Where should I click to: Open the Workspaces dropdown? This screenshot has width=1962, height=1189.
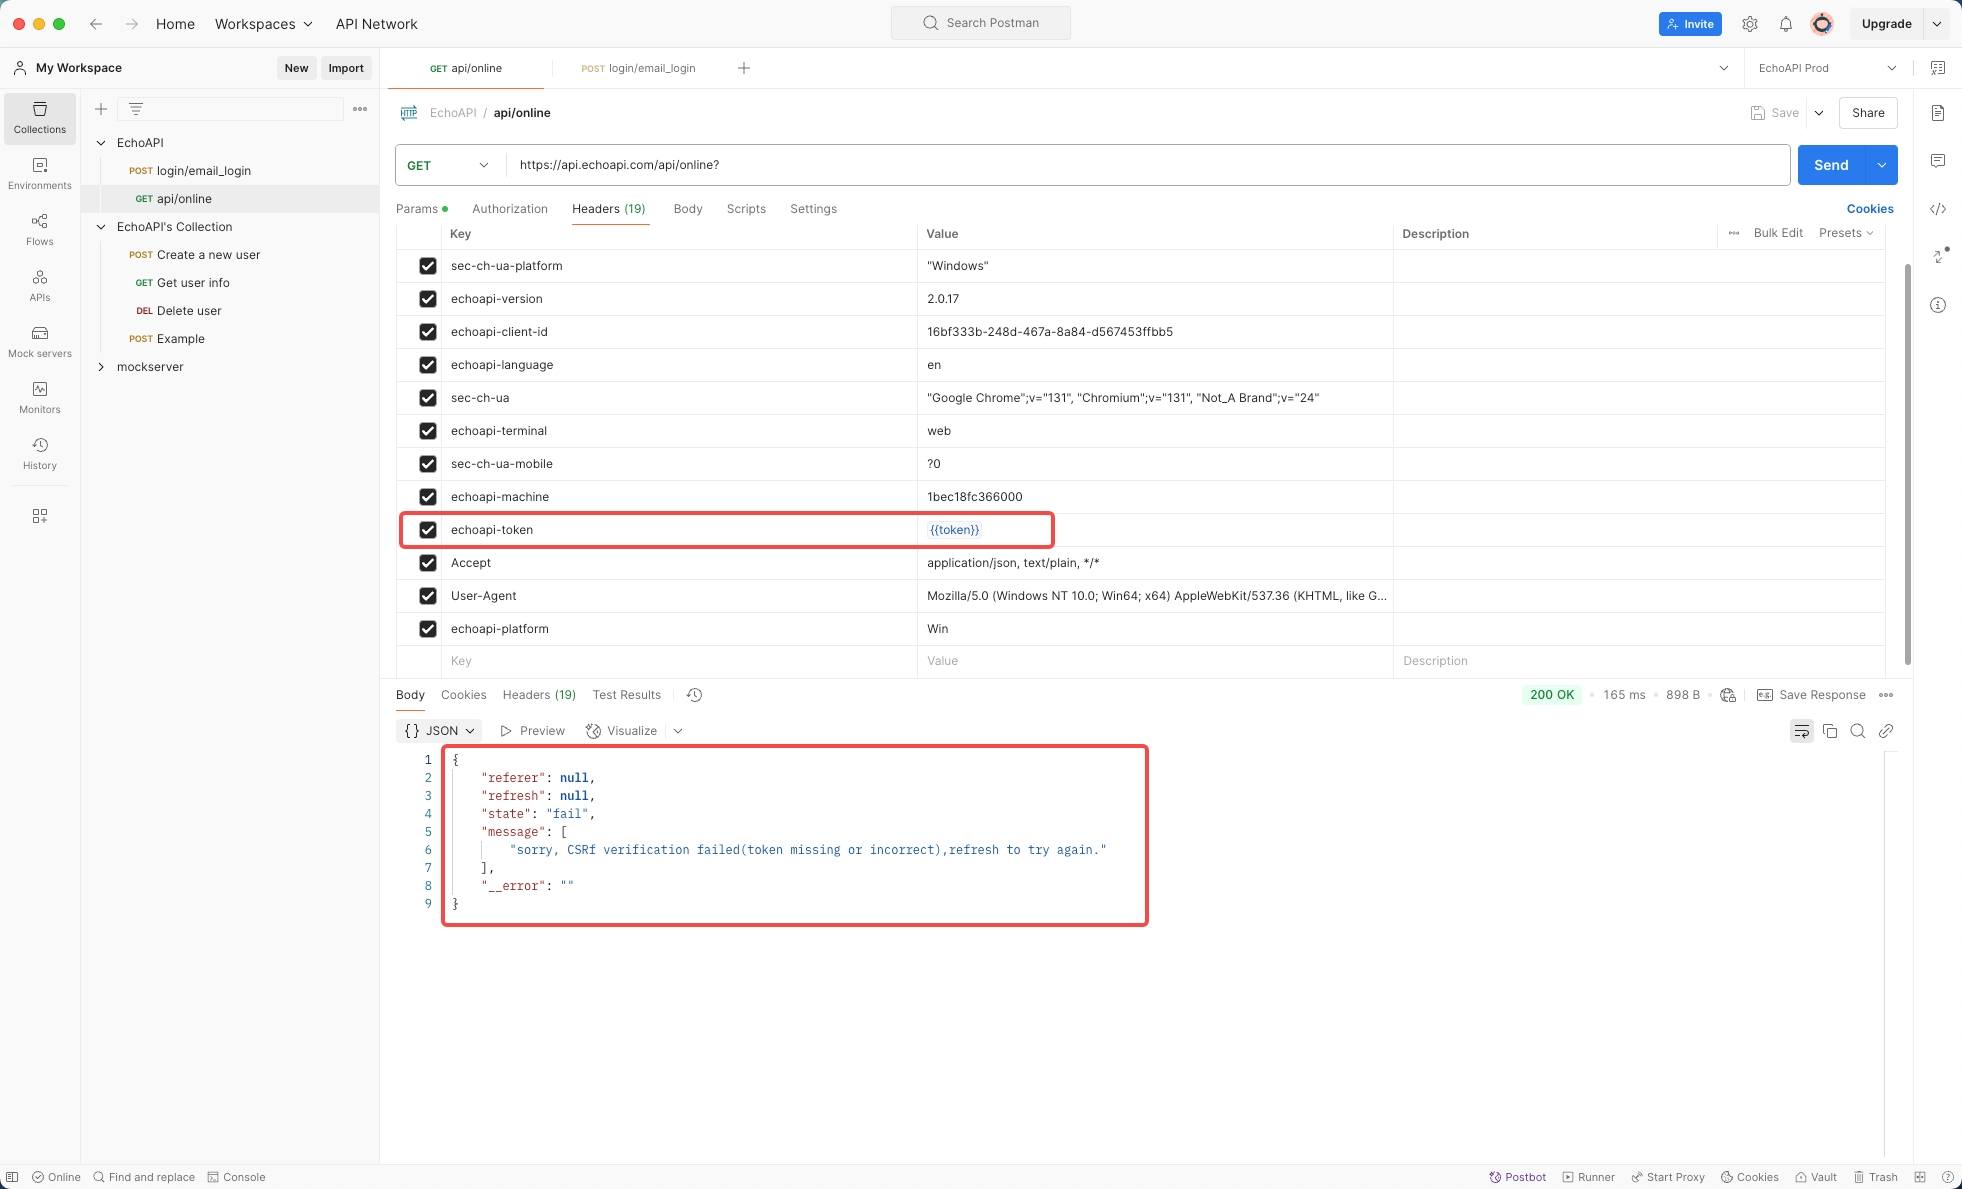(264, 24)
